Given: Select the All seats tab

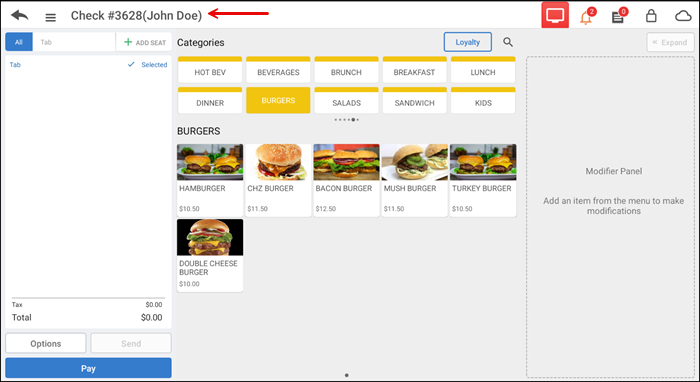Looking at the screenshot, I should point(19,42).
